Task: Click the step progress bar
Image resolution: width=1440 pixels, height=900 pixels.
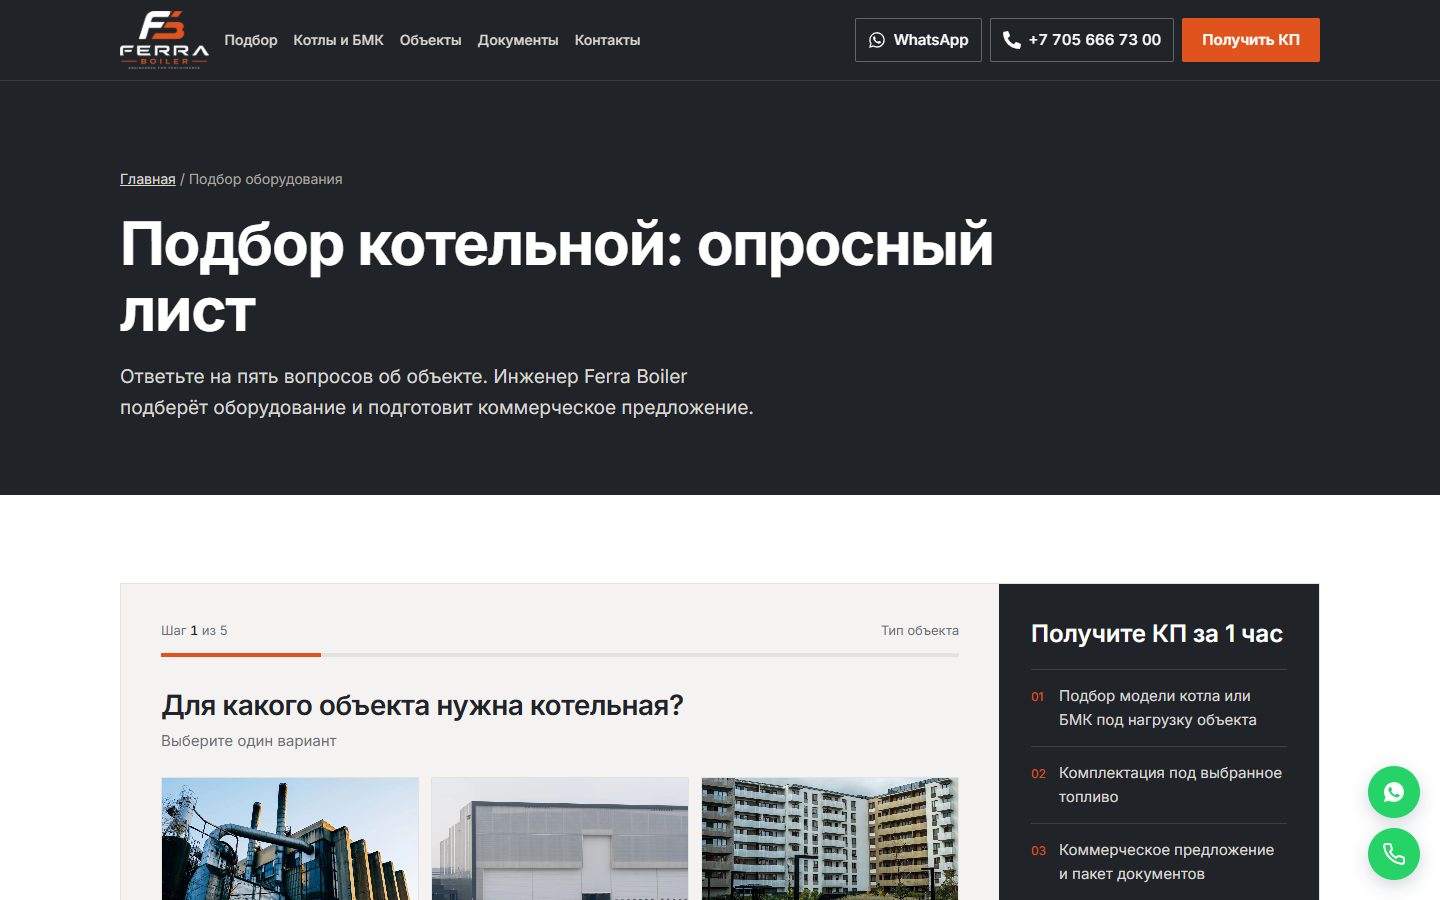Action: 560,655
